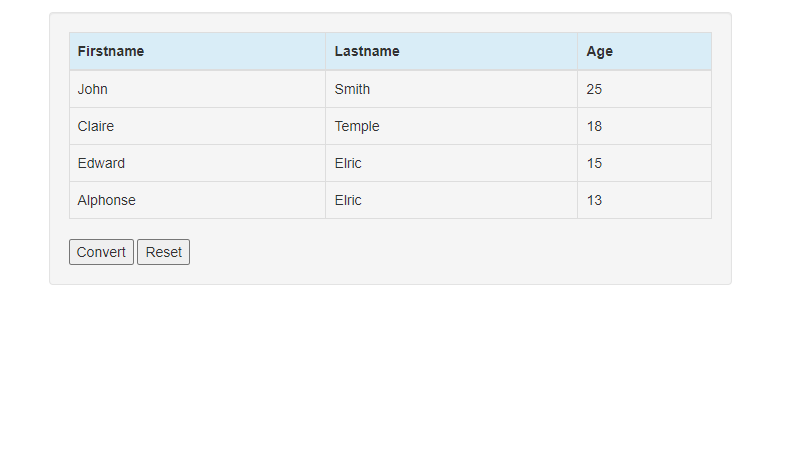Click the Temple lastname cell
This screenshot has width=797, height=465.
451,126
